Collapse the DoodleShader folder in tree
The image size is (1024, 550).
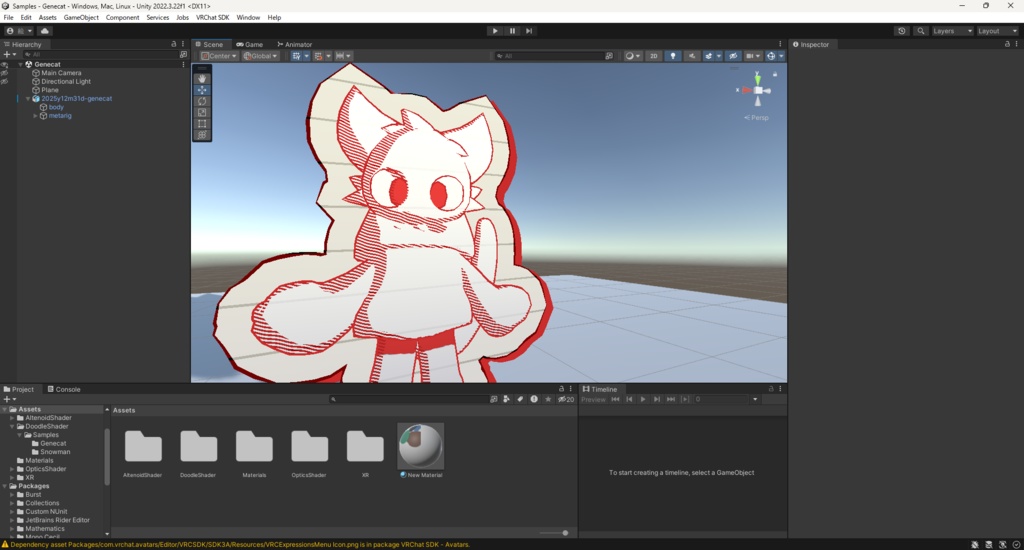pyautogui.click(x=12, y=427)
